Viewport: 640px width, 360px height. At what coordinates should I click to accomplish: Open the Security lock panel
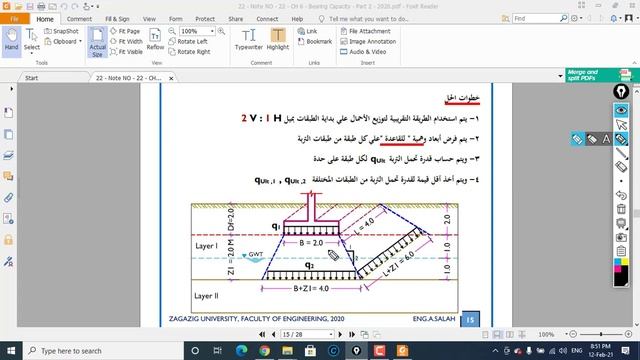[8, 240]
